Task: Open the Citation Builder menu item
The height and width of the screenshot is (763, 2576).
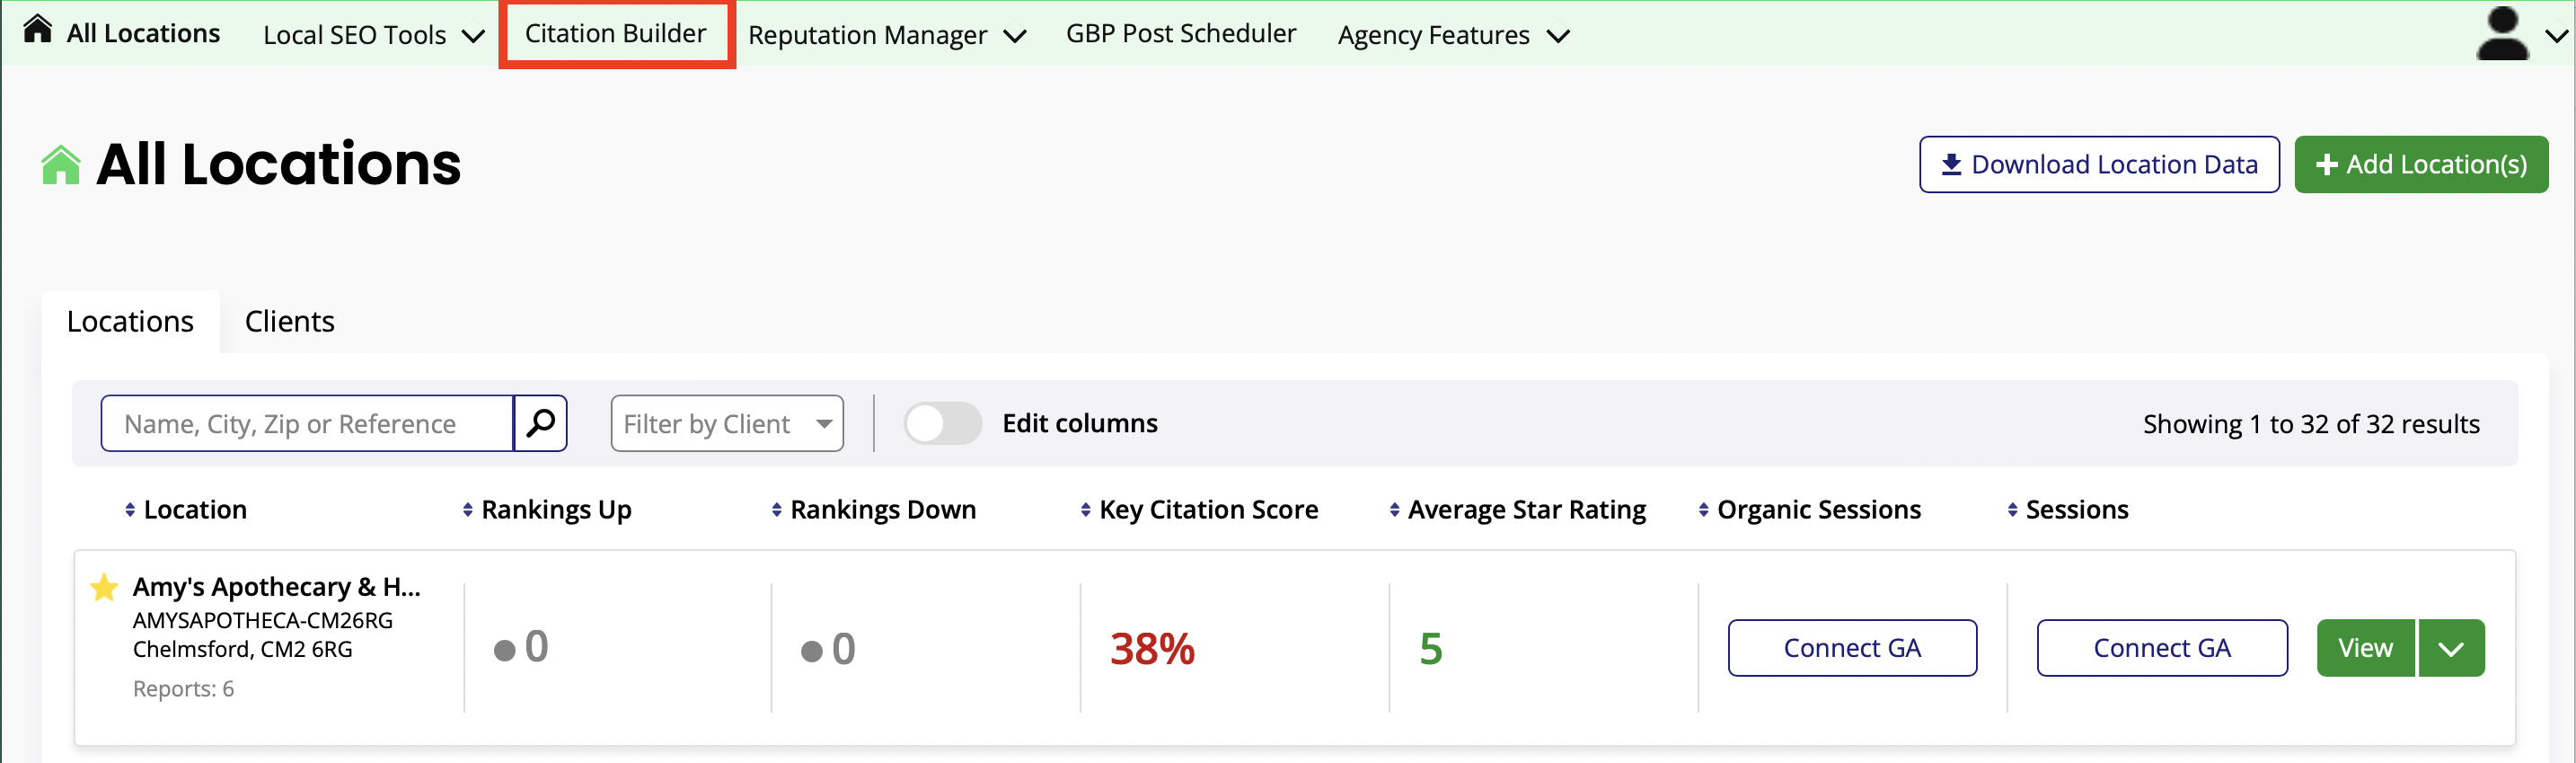Action: [x=616, y=34]
